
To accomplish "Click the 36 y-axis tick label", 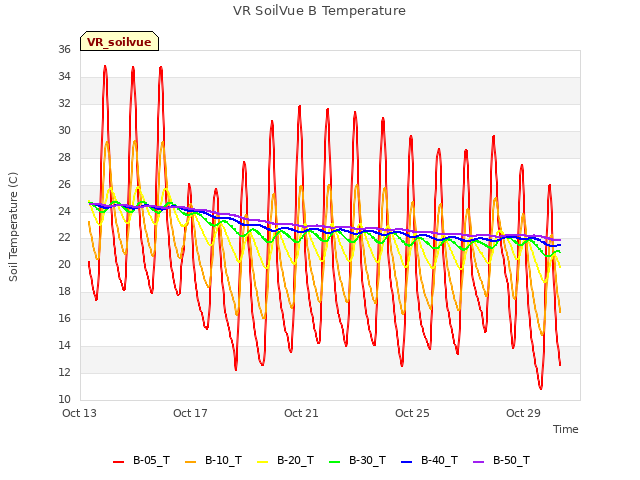I will [x=64, y=50].
